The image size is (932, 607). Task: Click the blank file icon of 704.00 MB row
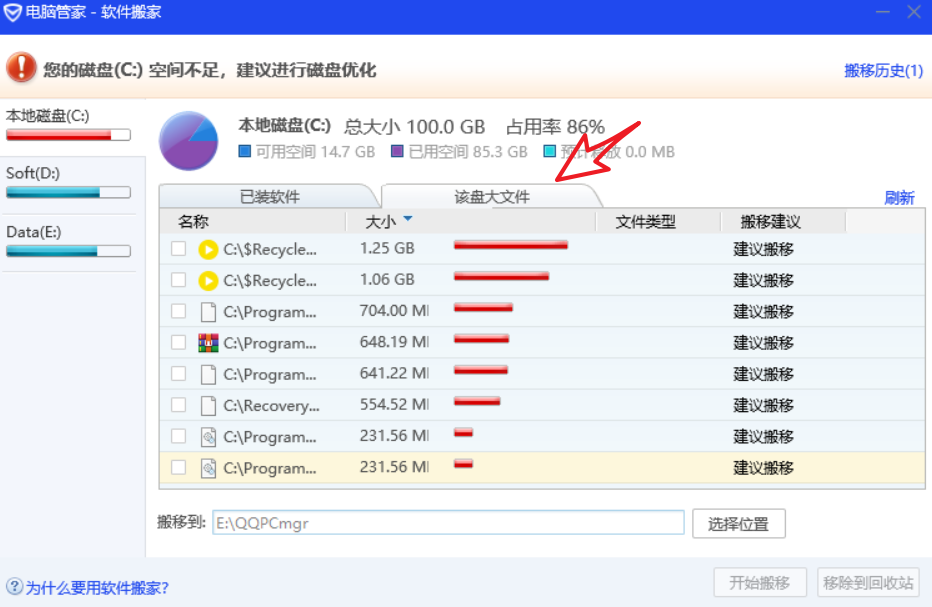coord(208,312)
